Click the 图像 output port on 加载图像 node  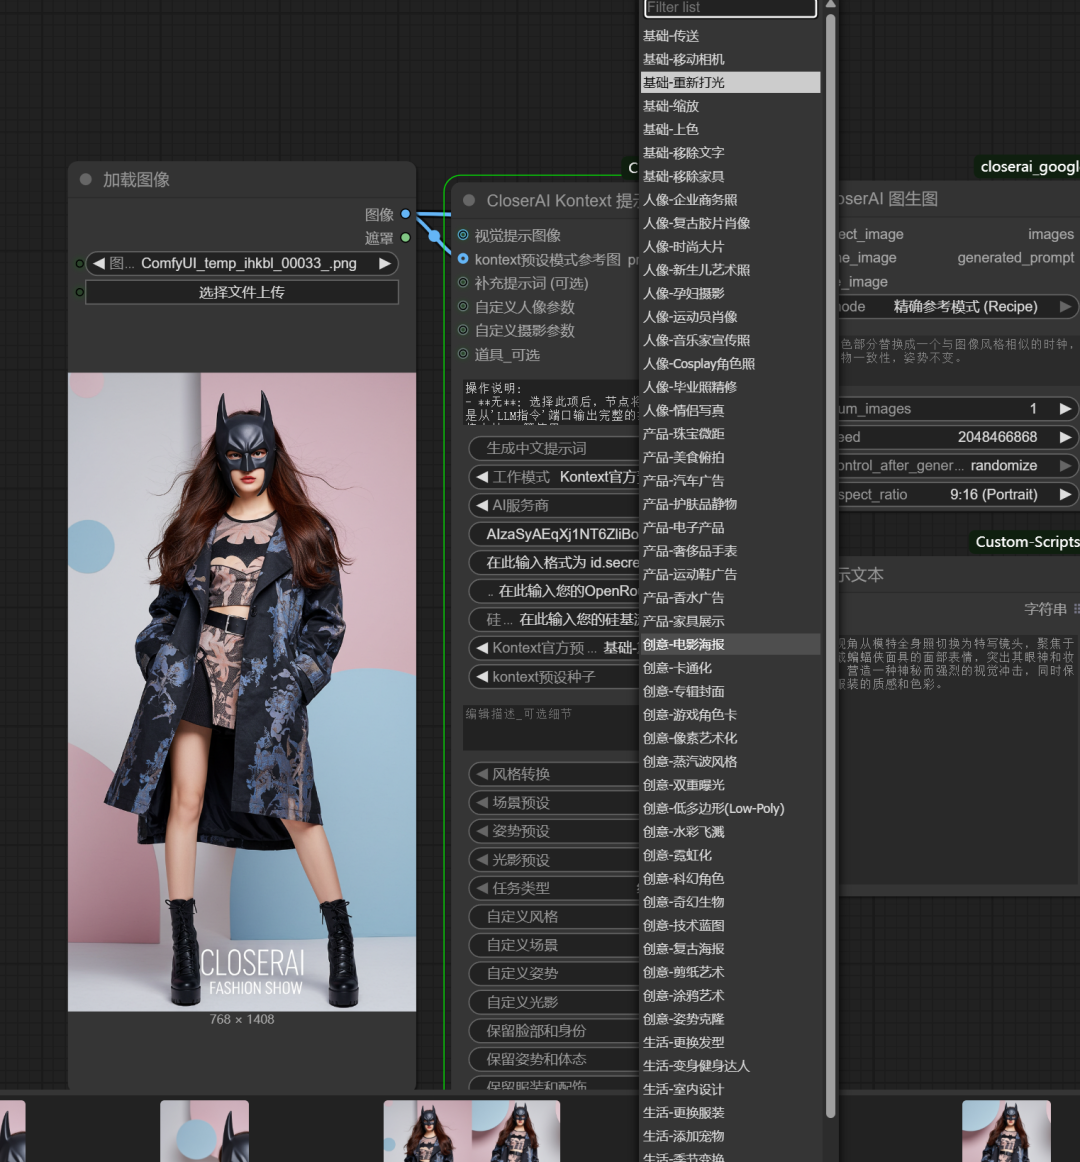pyautogui.click(x=405, y=214)
